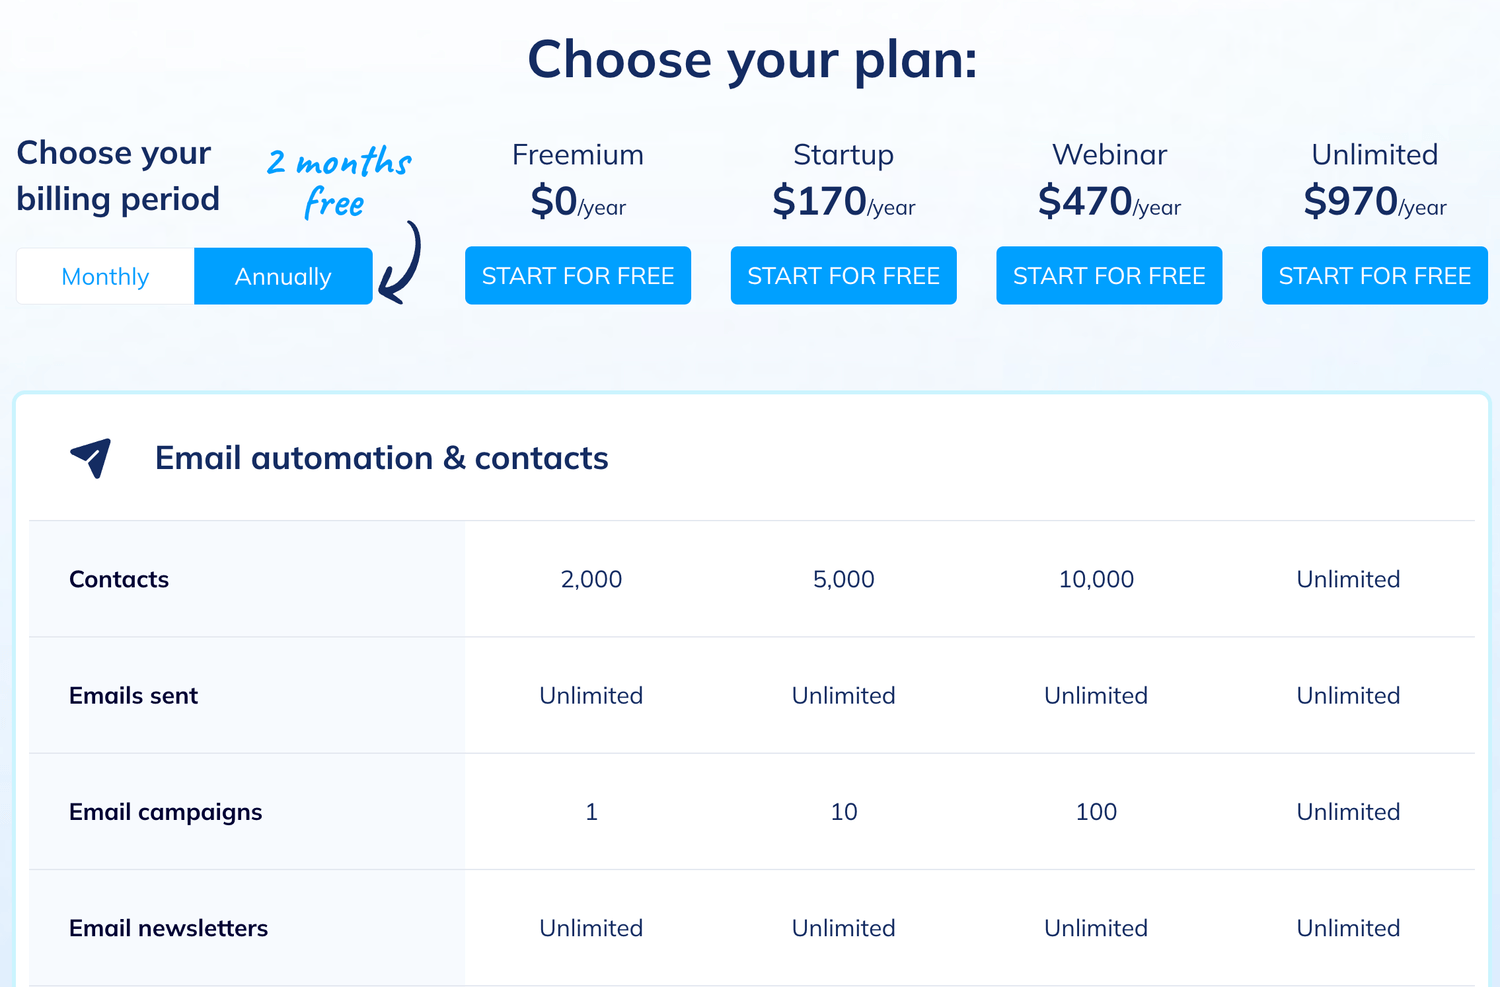The height and width of the screenshot is (987, 1500).
Task: Click the Email campaigns row label
Action: click(165, 812)
